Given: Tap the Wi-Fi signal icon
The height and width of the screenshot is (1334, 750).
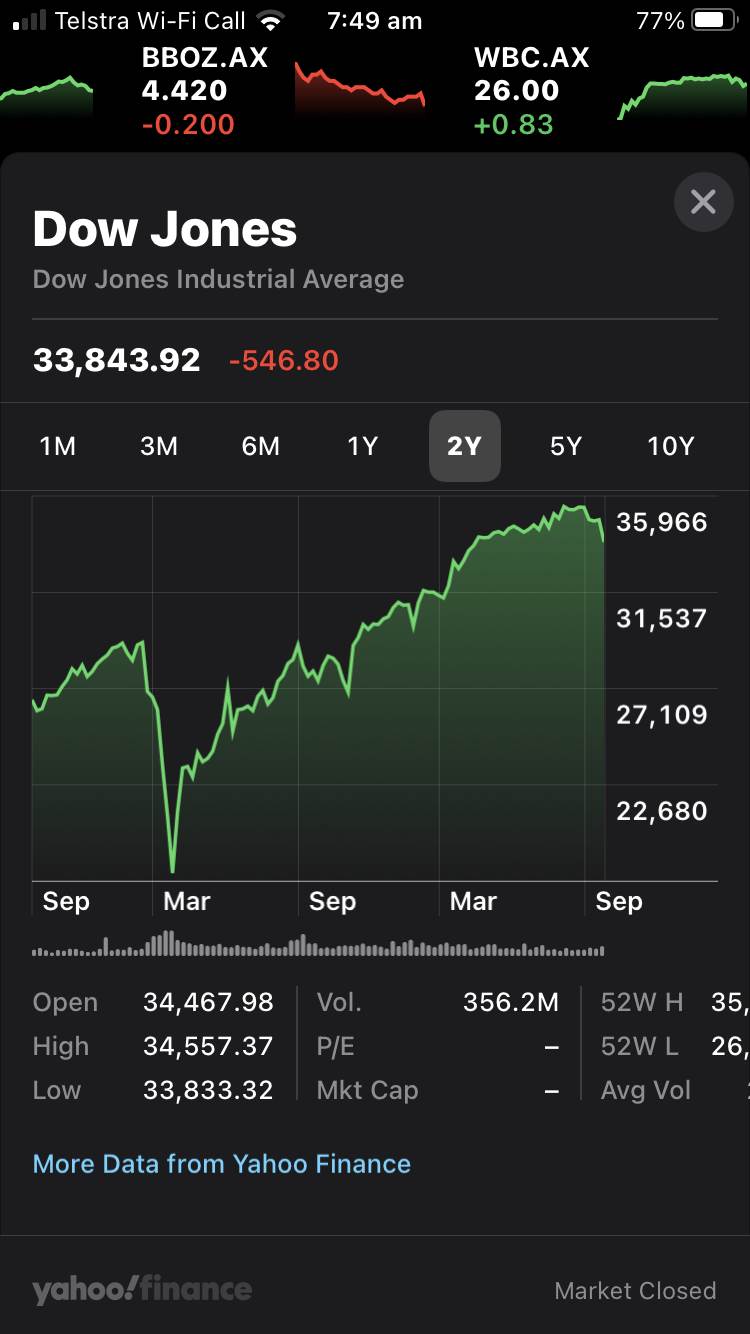Looking at the screenshot, I should point(270,20).
